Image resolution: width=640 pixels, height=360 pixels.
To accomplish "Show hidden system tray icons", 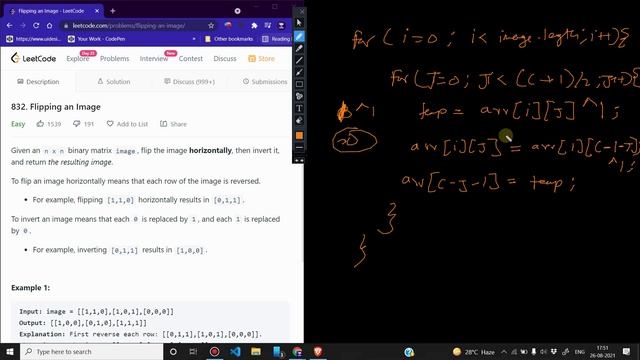I will pos(504,351).
